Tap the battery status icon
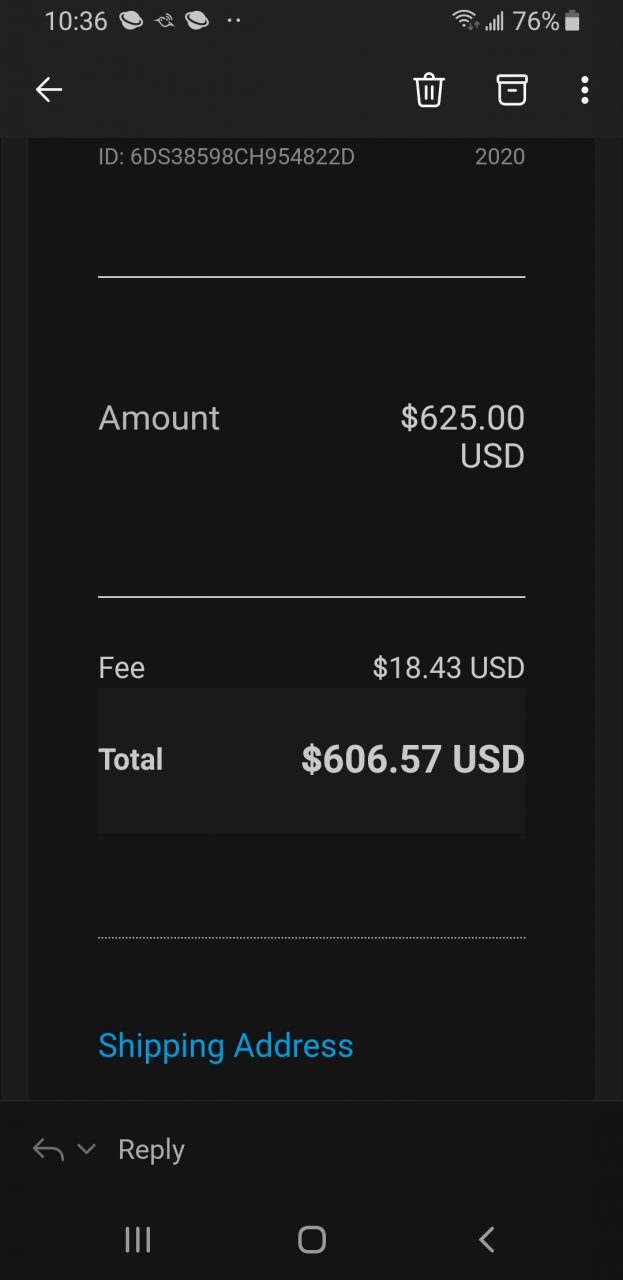The height and width of the screenshot is (1280, 623). coord(572,20)
